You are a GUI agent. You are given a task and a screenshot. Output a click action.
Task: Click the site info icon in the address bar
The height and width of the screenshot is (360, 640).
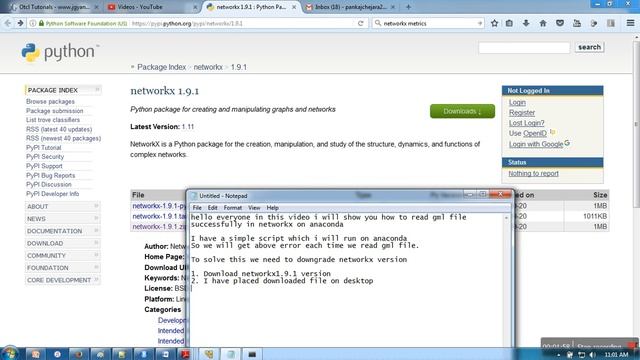(33, 23)
